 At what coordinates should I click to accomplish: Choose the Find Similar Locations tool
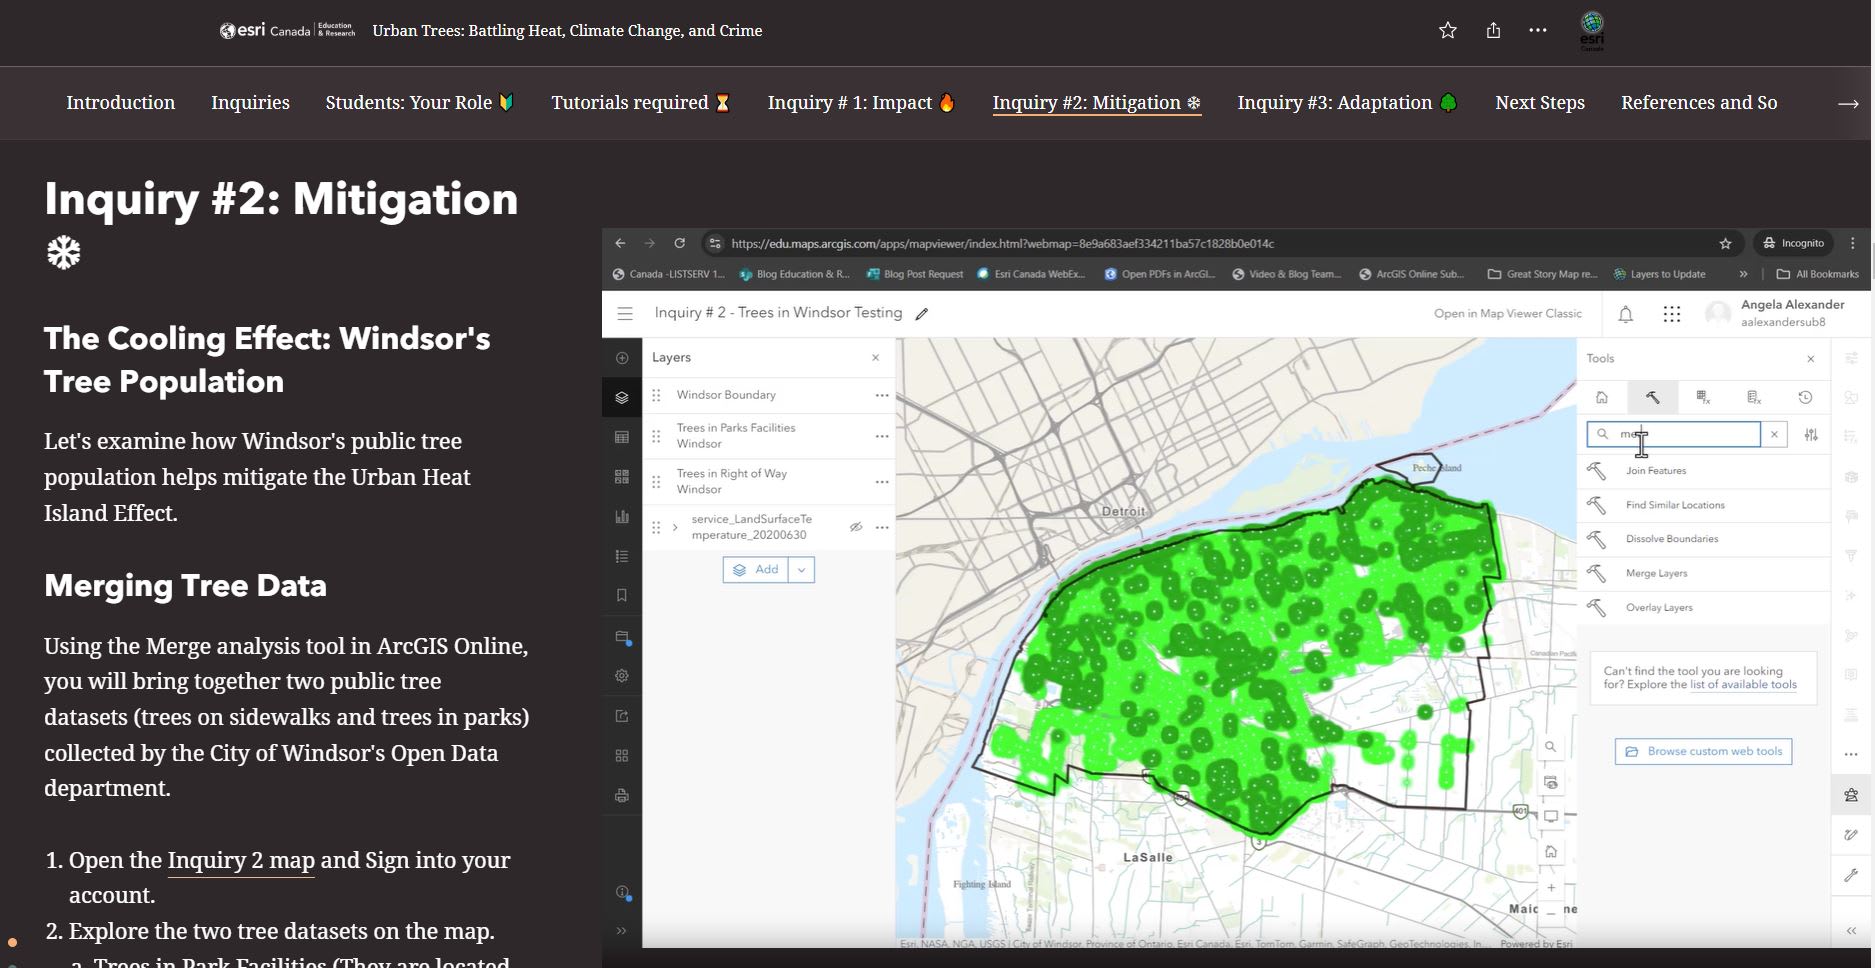pos(1704,505)
